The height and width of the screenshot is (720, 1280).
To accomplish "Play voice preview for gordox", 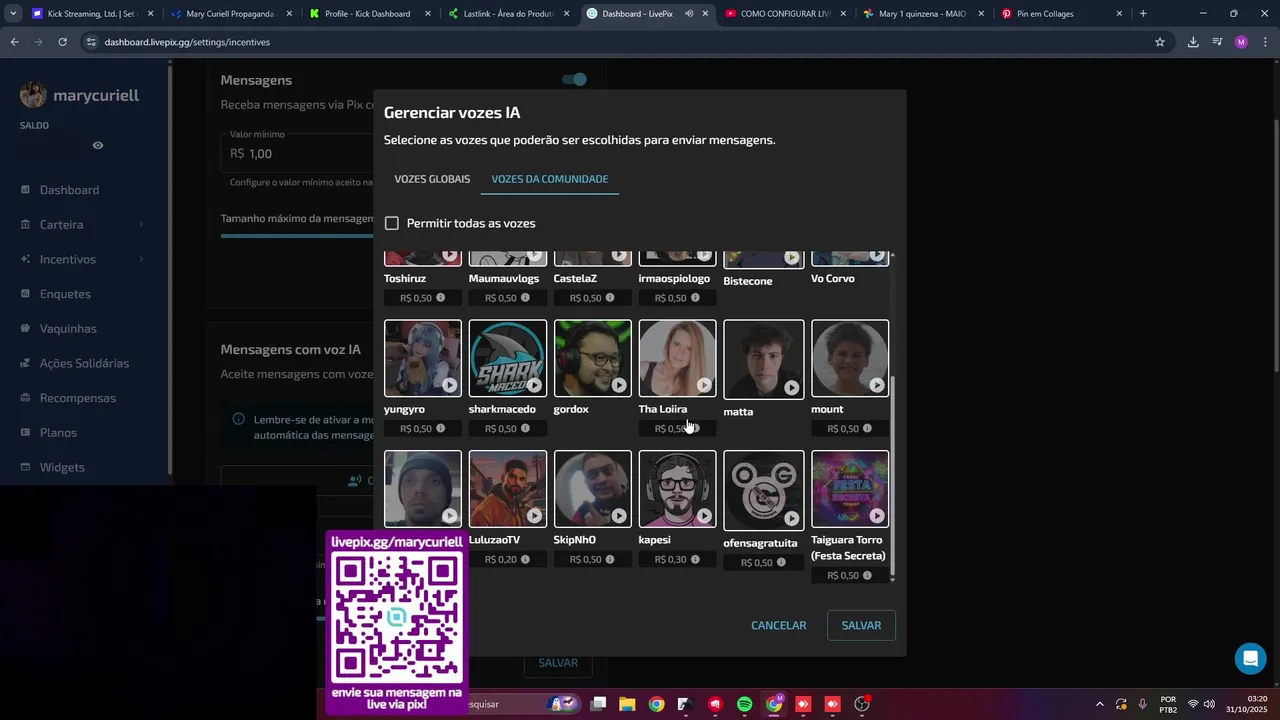I will click(620, 385).
